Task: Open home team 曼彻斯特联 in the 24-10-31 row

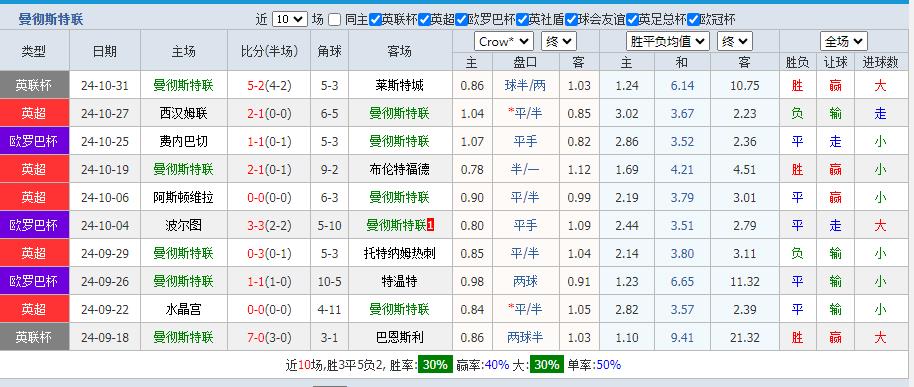Action: point(184,86)
